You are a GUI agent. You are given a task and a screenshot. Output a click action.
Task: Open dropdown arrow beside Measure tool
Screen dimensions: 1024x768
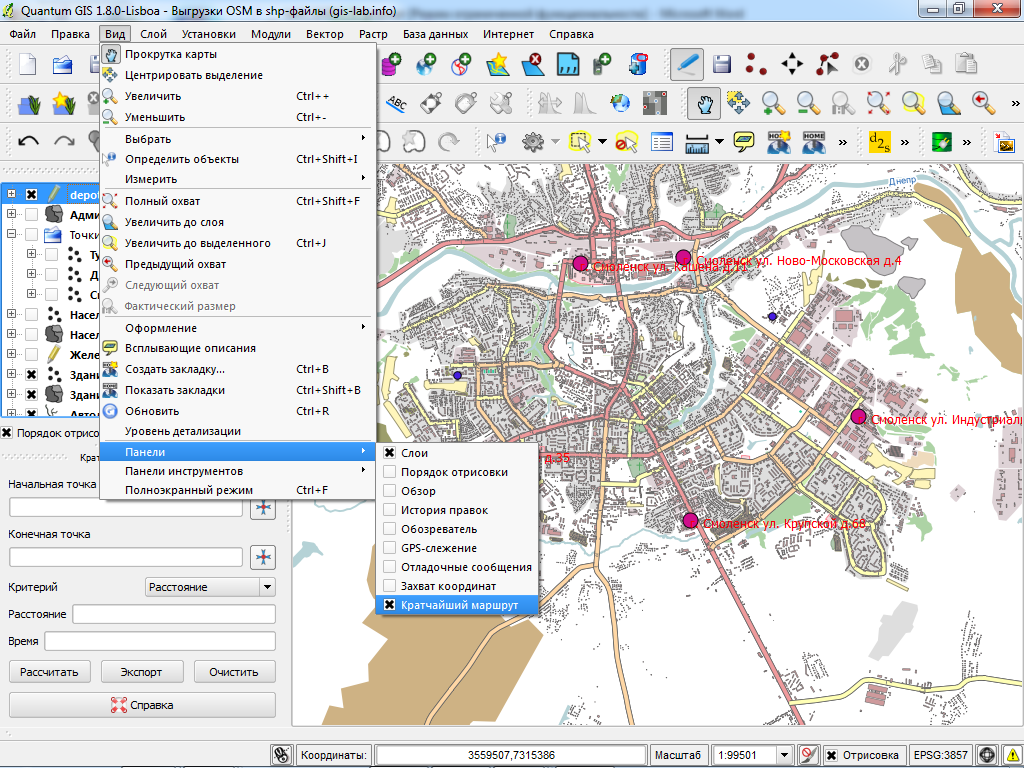(x=719, y=142)
